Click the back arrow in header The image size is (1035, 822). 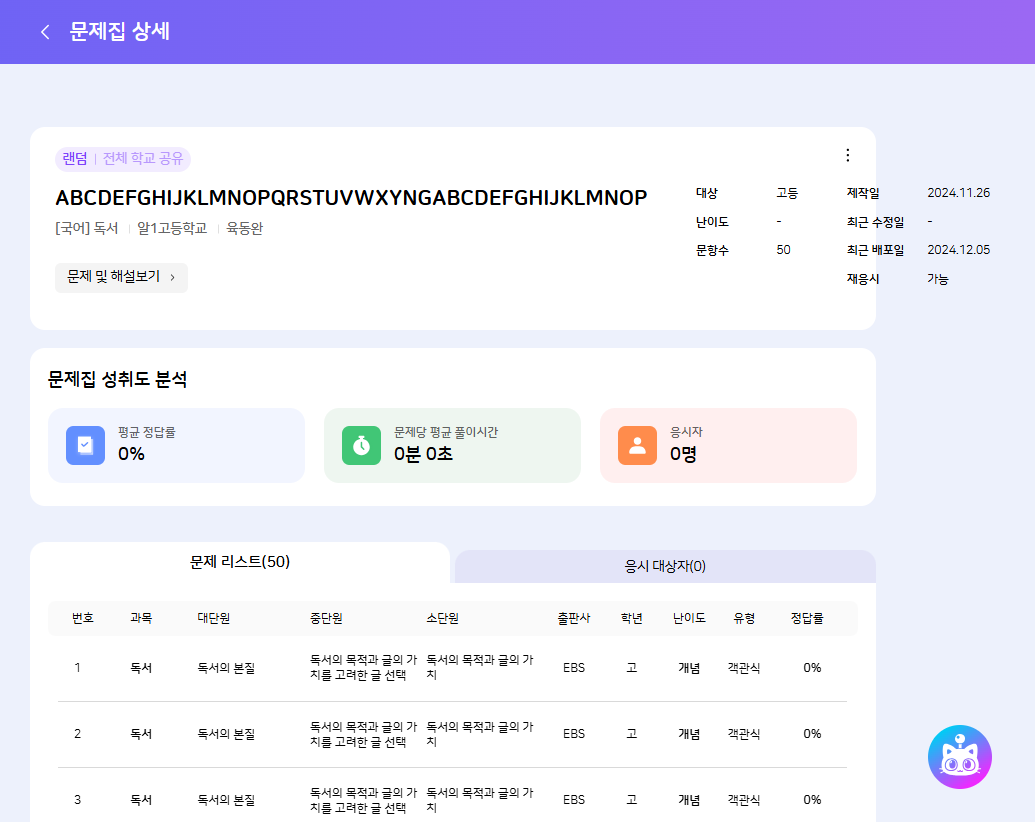(44, 32)
